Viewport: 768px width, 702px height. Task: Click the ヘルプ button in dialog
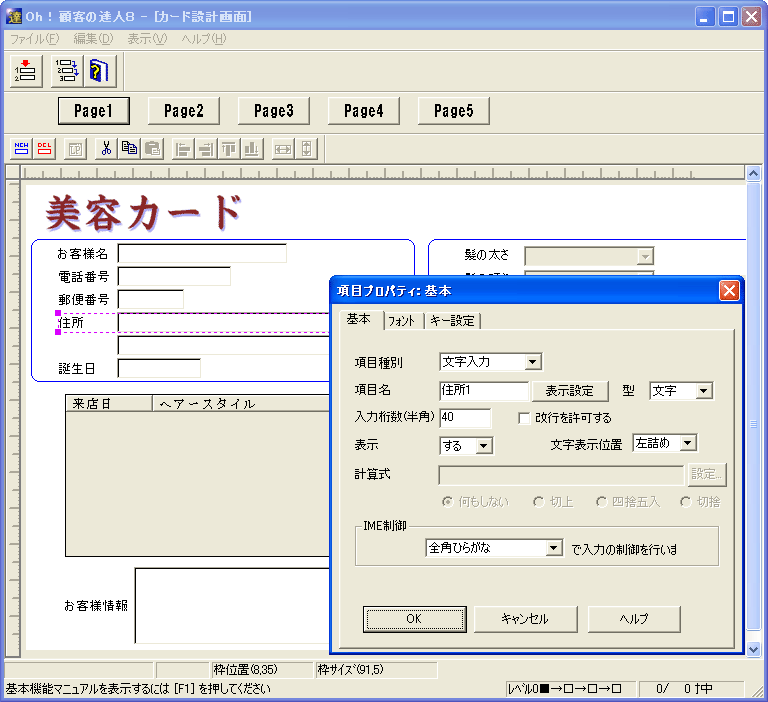(634, 619)
